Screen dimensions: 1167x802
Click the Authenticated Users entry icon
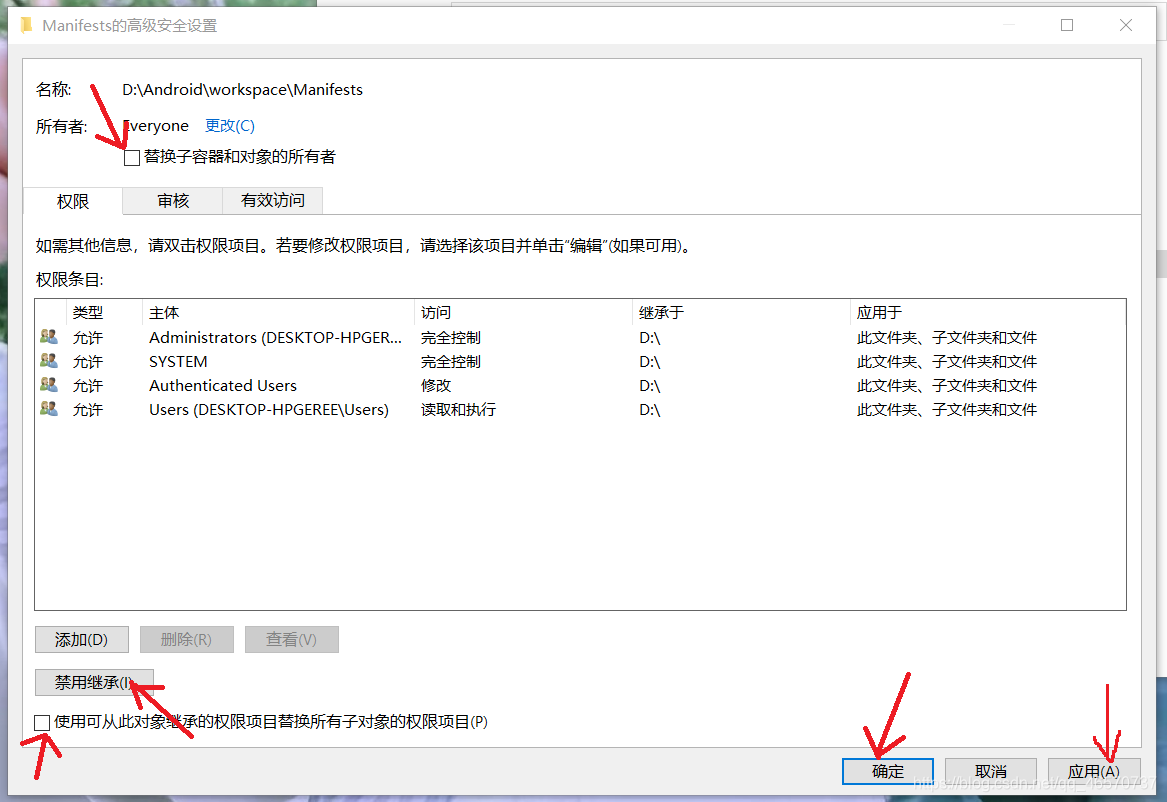(49, 385)
